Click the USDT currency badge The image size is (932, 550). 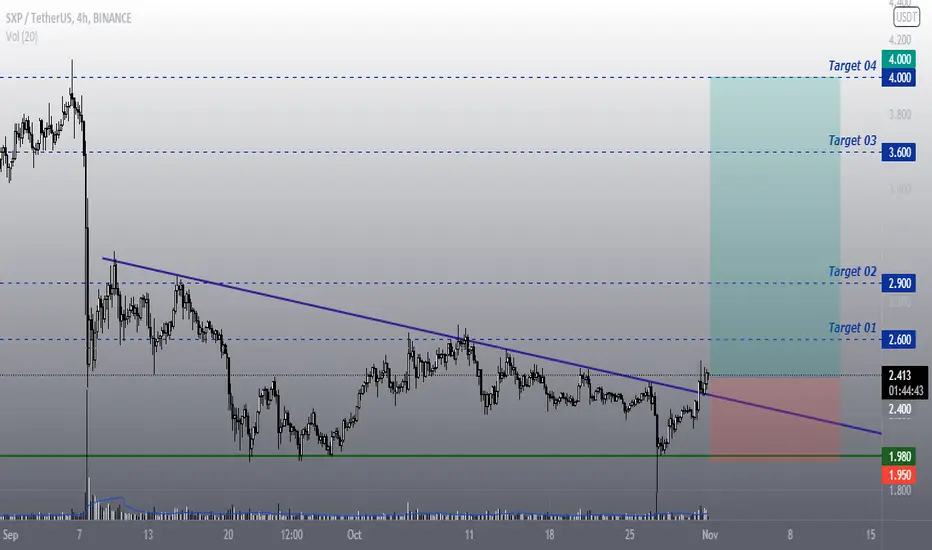pyautogui.click(x=906, y=17)
